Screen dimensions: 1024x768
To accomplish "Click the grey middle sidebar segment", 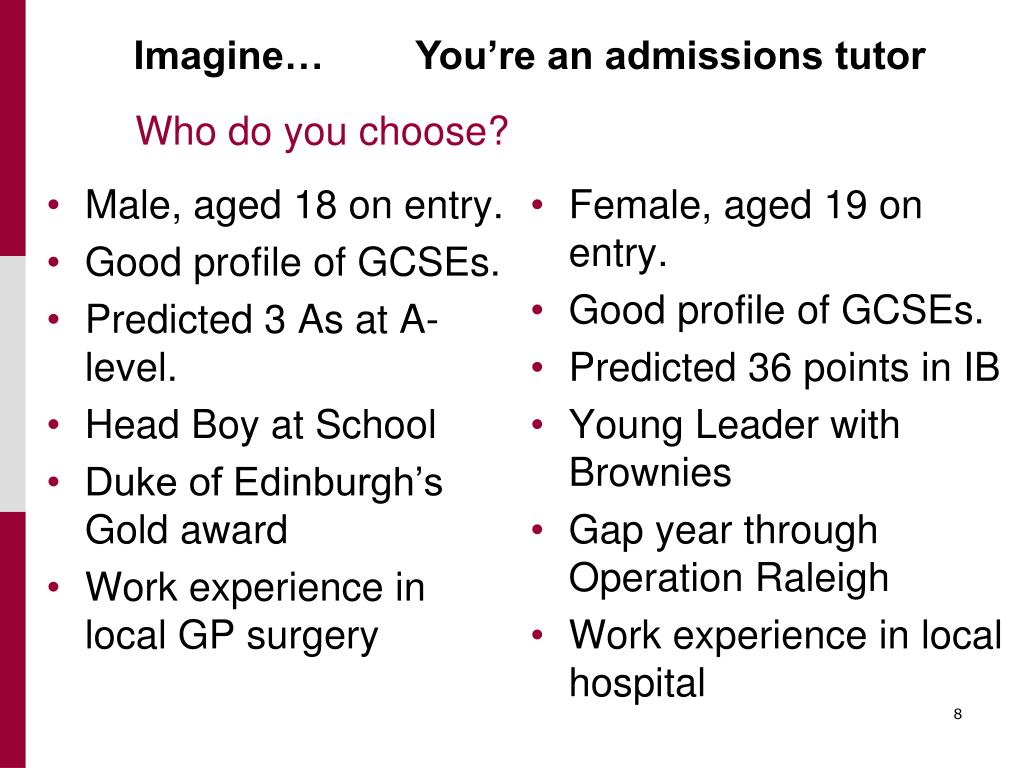I will point(12,384).
